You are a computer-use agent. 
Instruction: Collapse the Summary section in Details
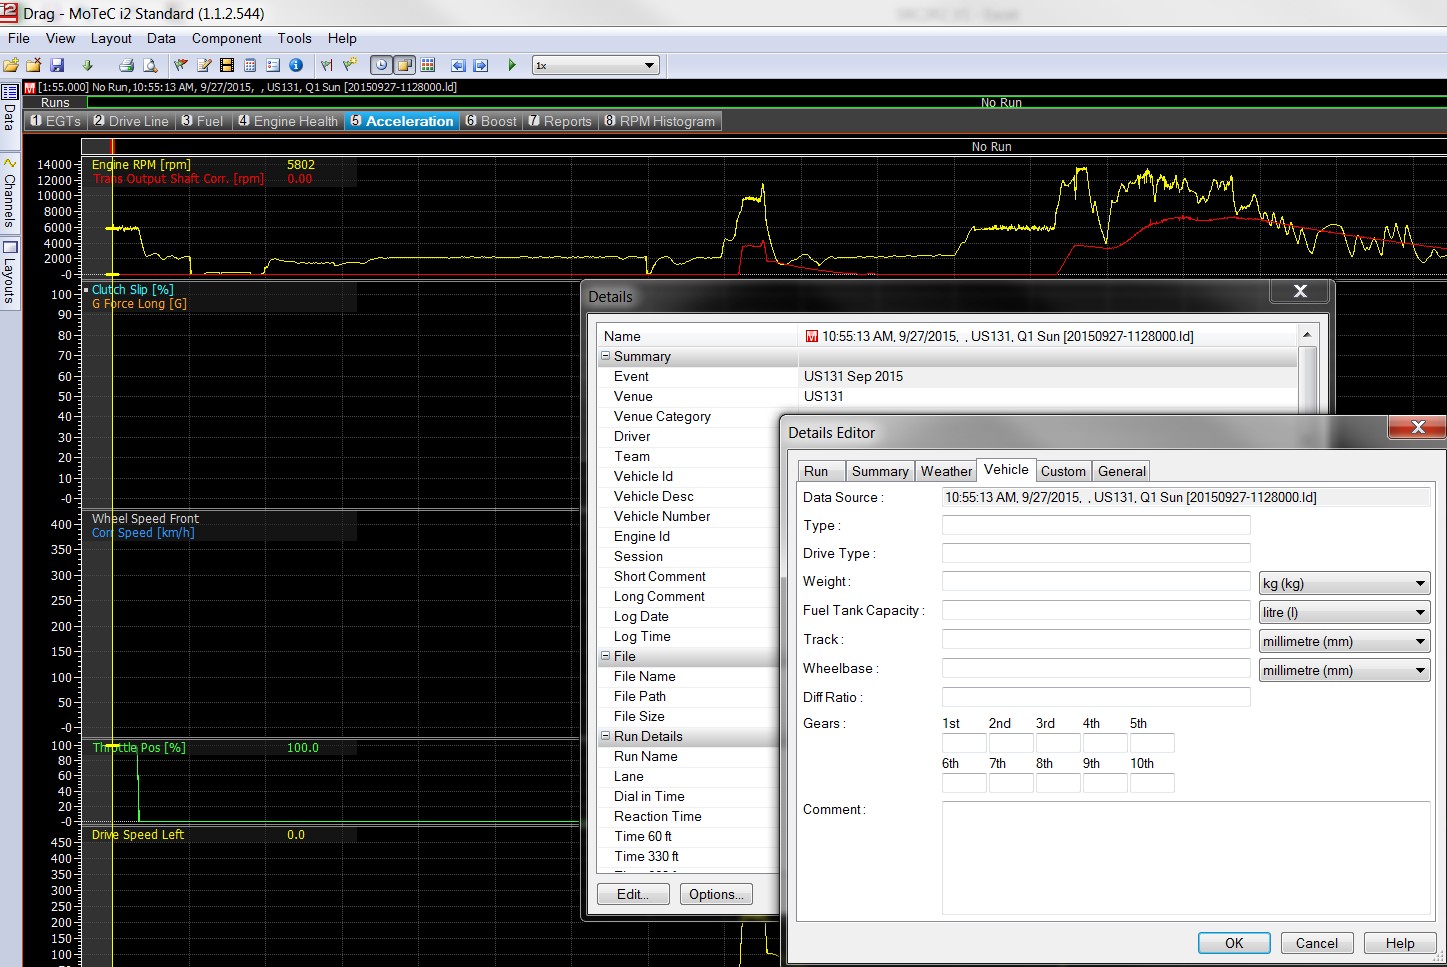pos(605,356)
